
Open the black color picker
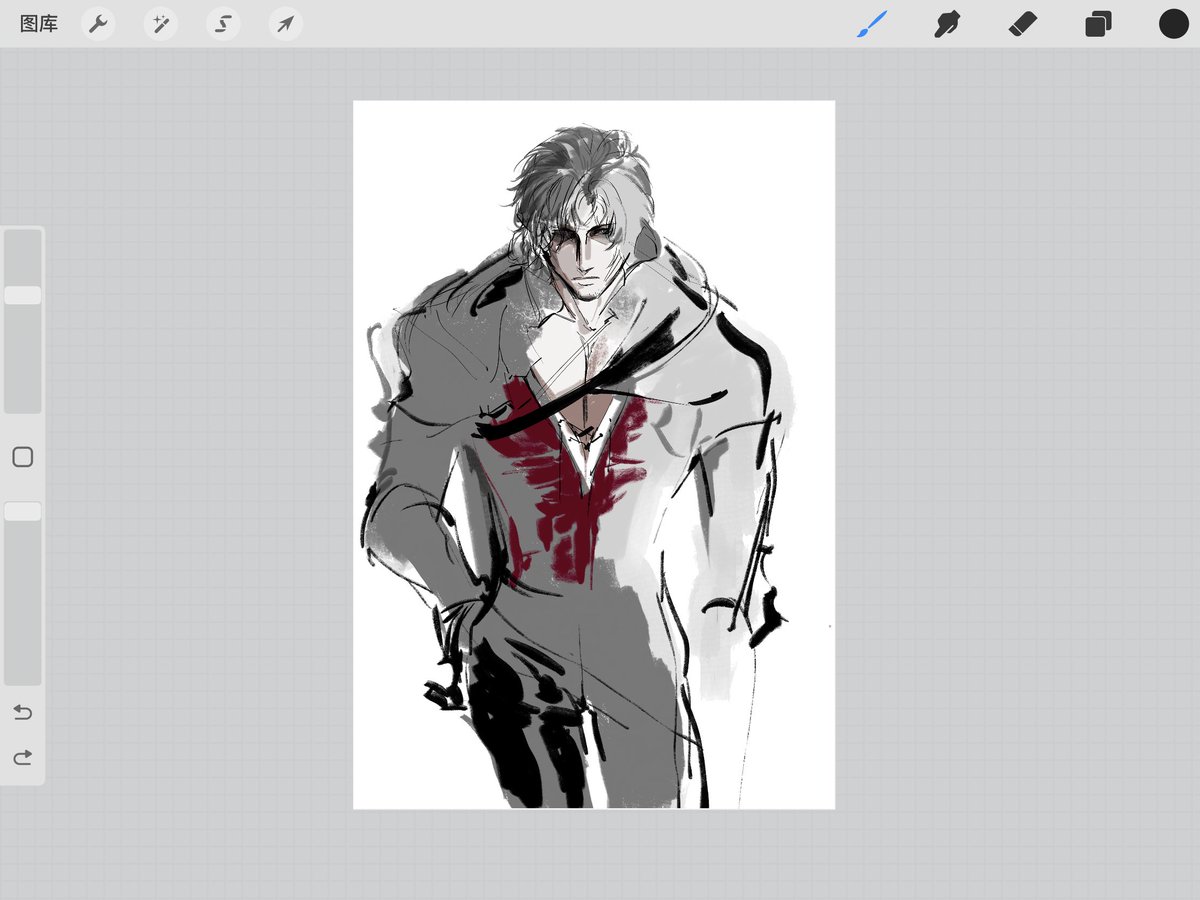tap(1173, 24)
